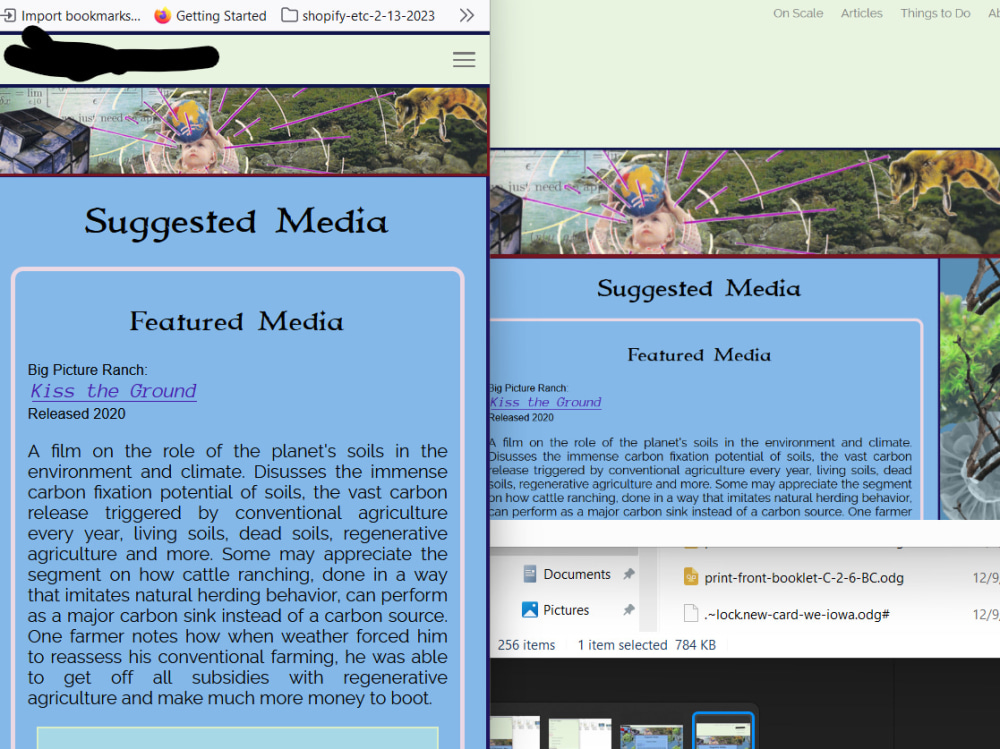Viewport: 1000px width, 749px height.
Task: Click the banner image in right window
Action: coord(745,202)
